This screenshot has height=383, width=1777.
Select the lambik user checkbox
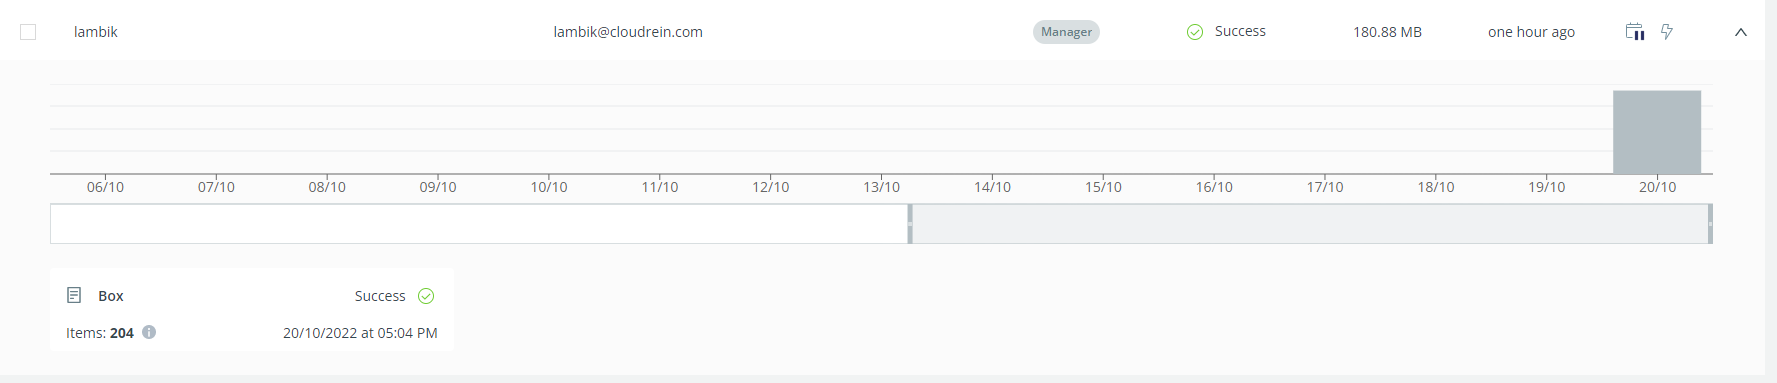pyautogui.click(x=28, y=32)
